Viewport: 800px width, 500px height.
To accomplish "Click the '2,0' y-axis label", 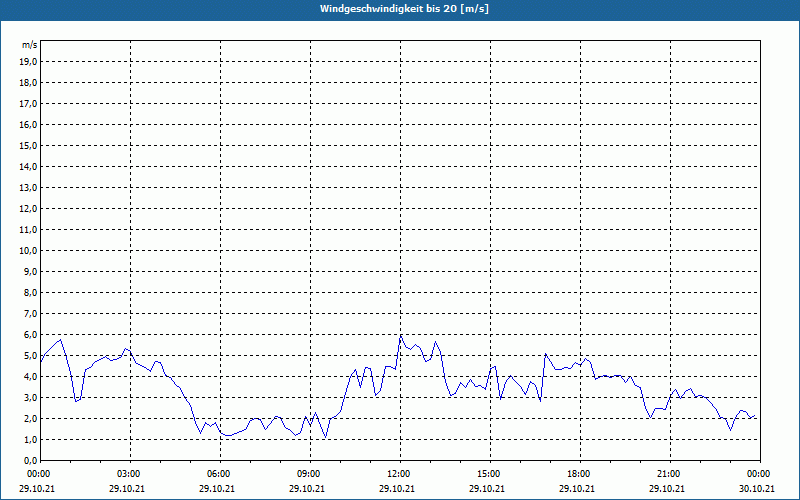I will pos(30,418).
